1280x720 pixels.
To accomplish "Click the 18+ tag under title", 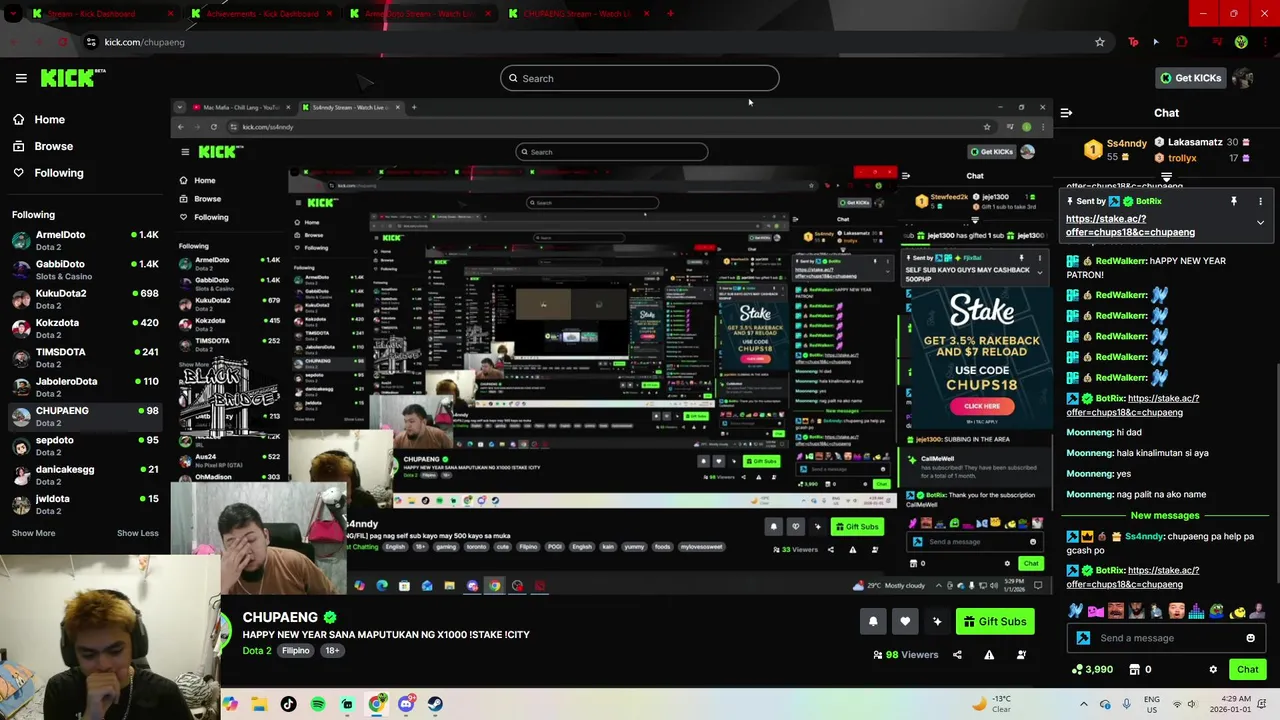I will [332, 650].
